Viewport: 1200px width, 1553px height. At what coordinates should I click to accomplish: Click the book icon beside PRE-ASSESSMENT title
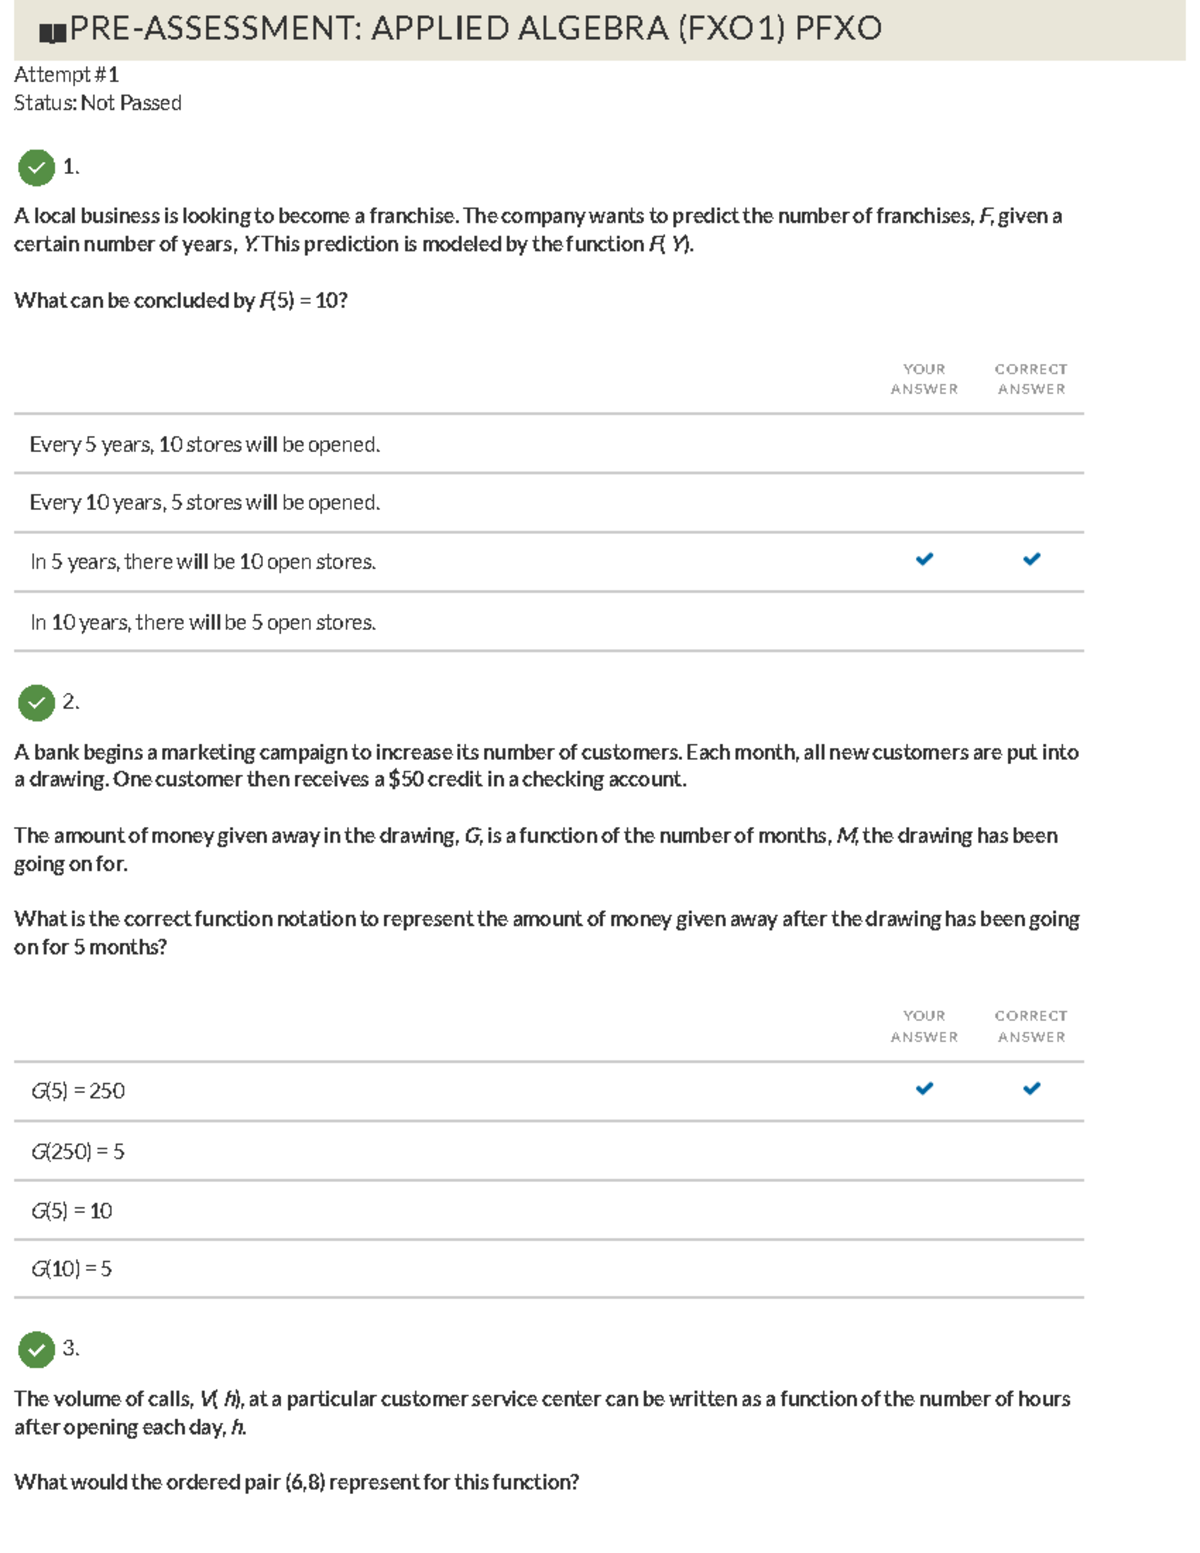click(52, 33)
